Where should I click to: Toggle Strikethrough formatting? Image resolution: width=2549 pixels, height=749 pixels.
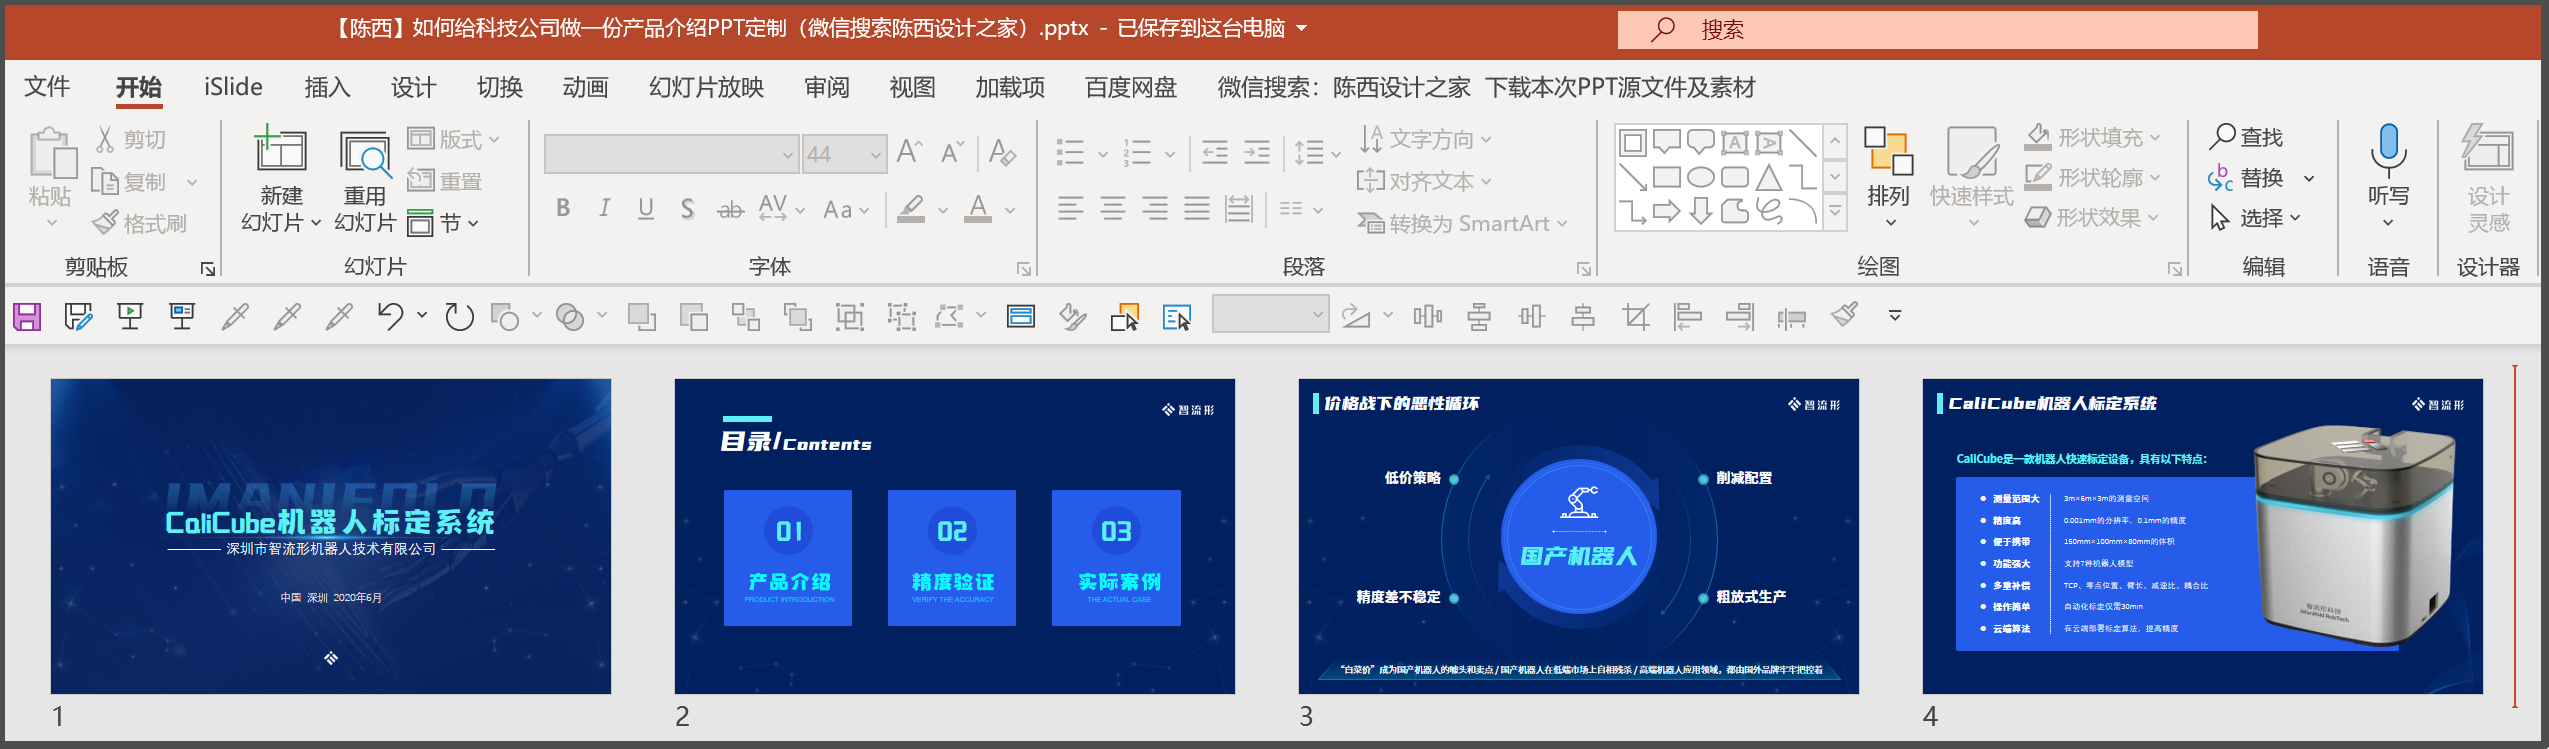click(731, 209)
